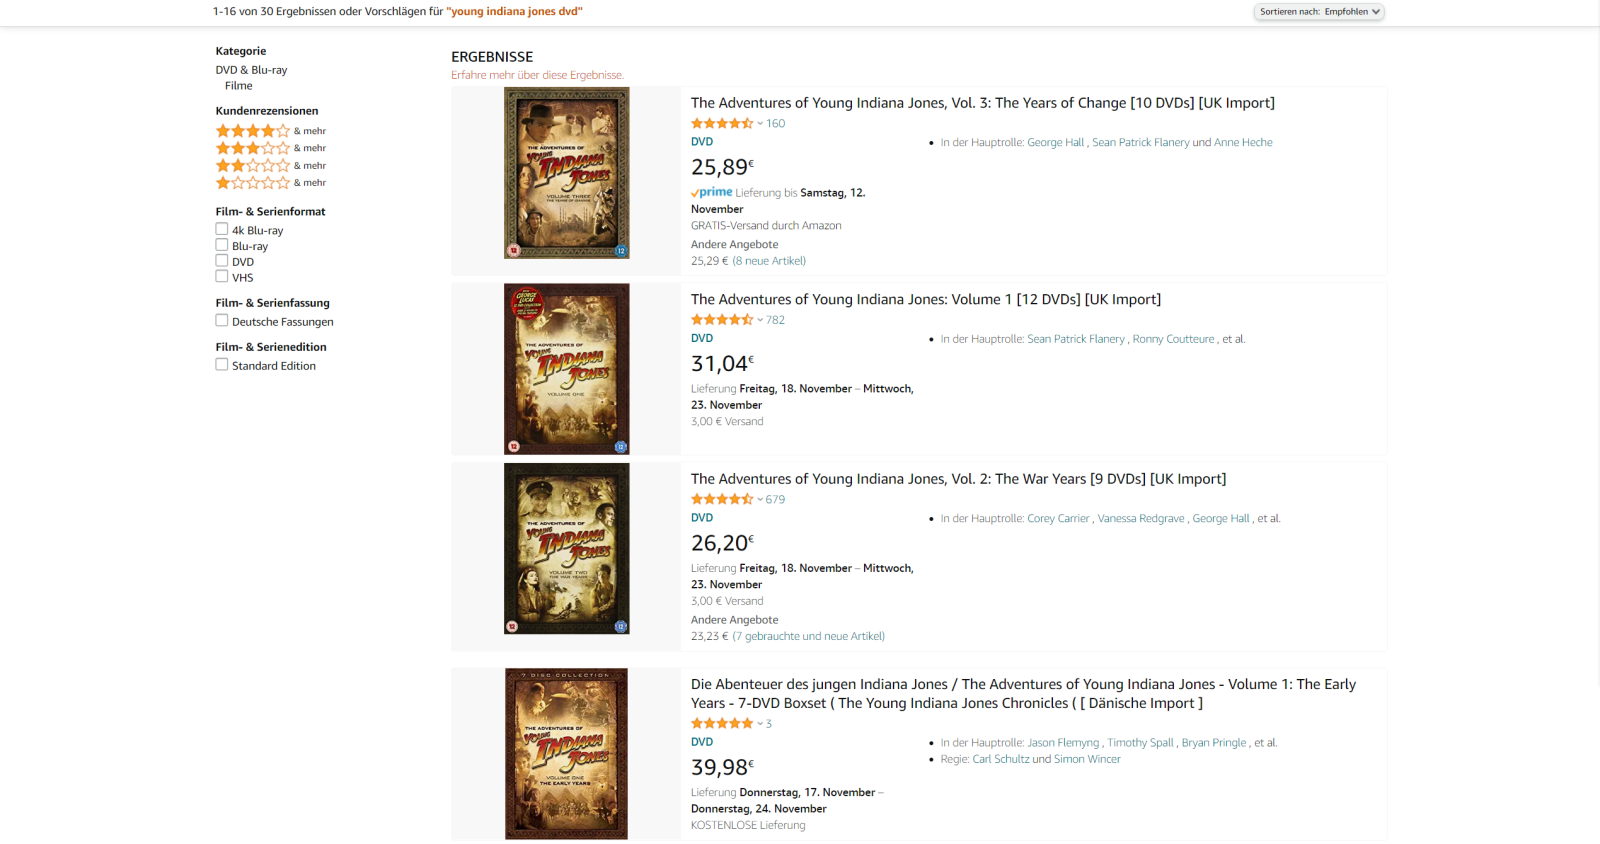The image size is (1600, 844).
Task: Click star rating of Vol. 2 War Years
Action: [x=721, y=499]
